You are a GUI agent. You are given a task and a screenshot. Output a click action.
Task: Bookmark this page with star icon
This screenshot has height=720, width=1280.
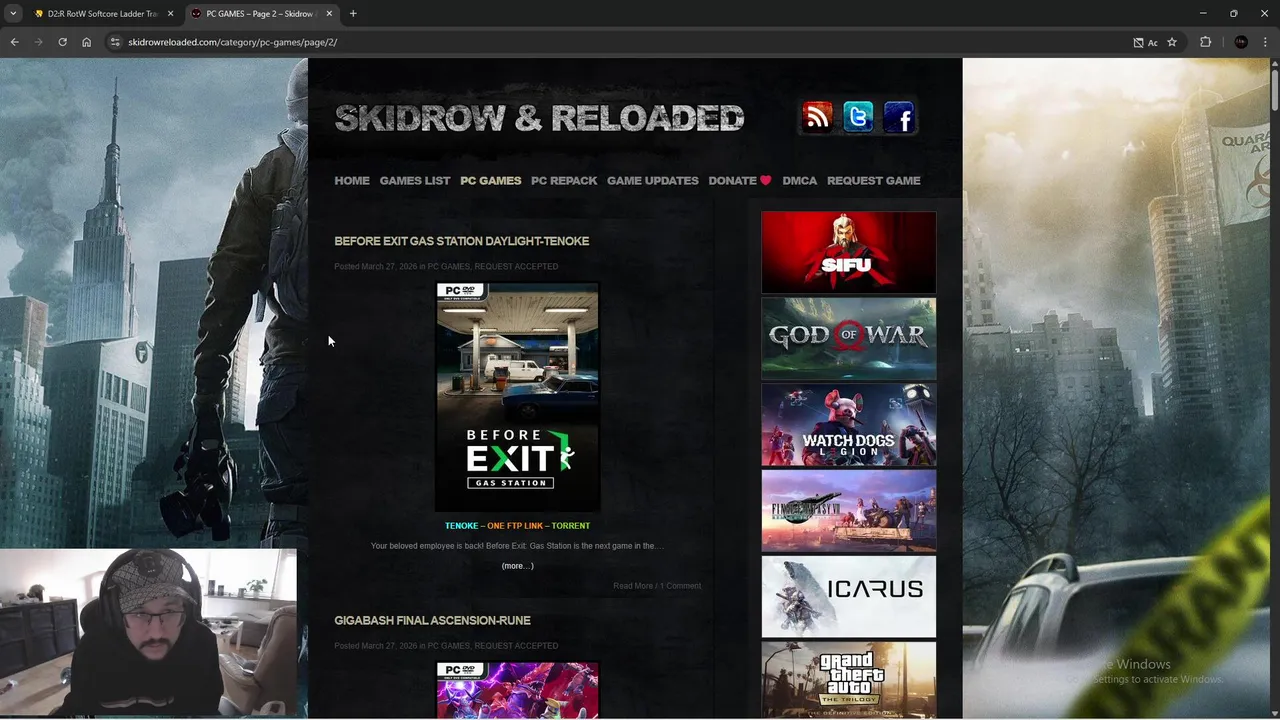click(x=1172, y=42)
